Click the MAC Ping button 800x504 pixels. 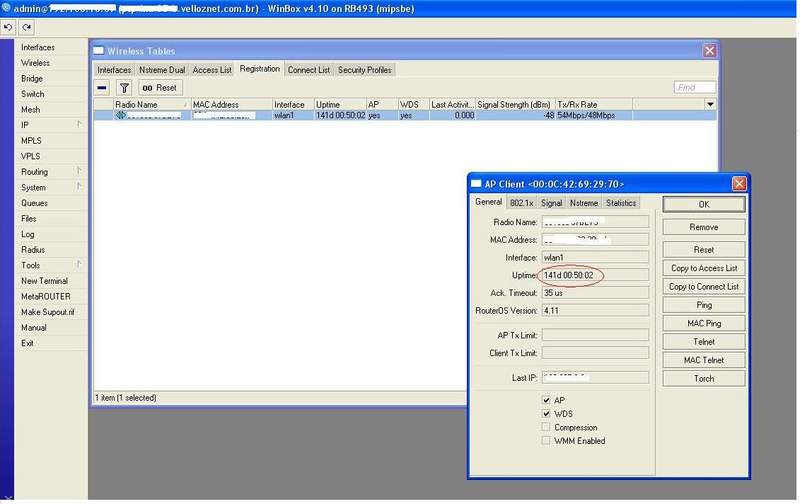pos(704,323)
